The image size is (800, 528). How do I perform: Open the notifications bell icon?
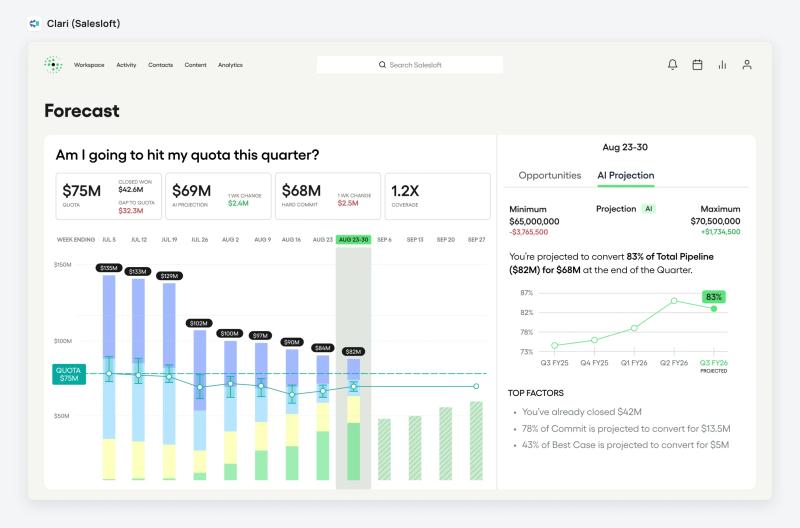tap(672, 65)
